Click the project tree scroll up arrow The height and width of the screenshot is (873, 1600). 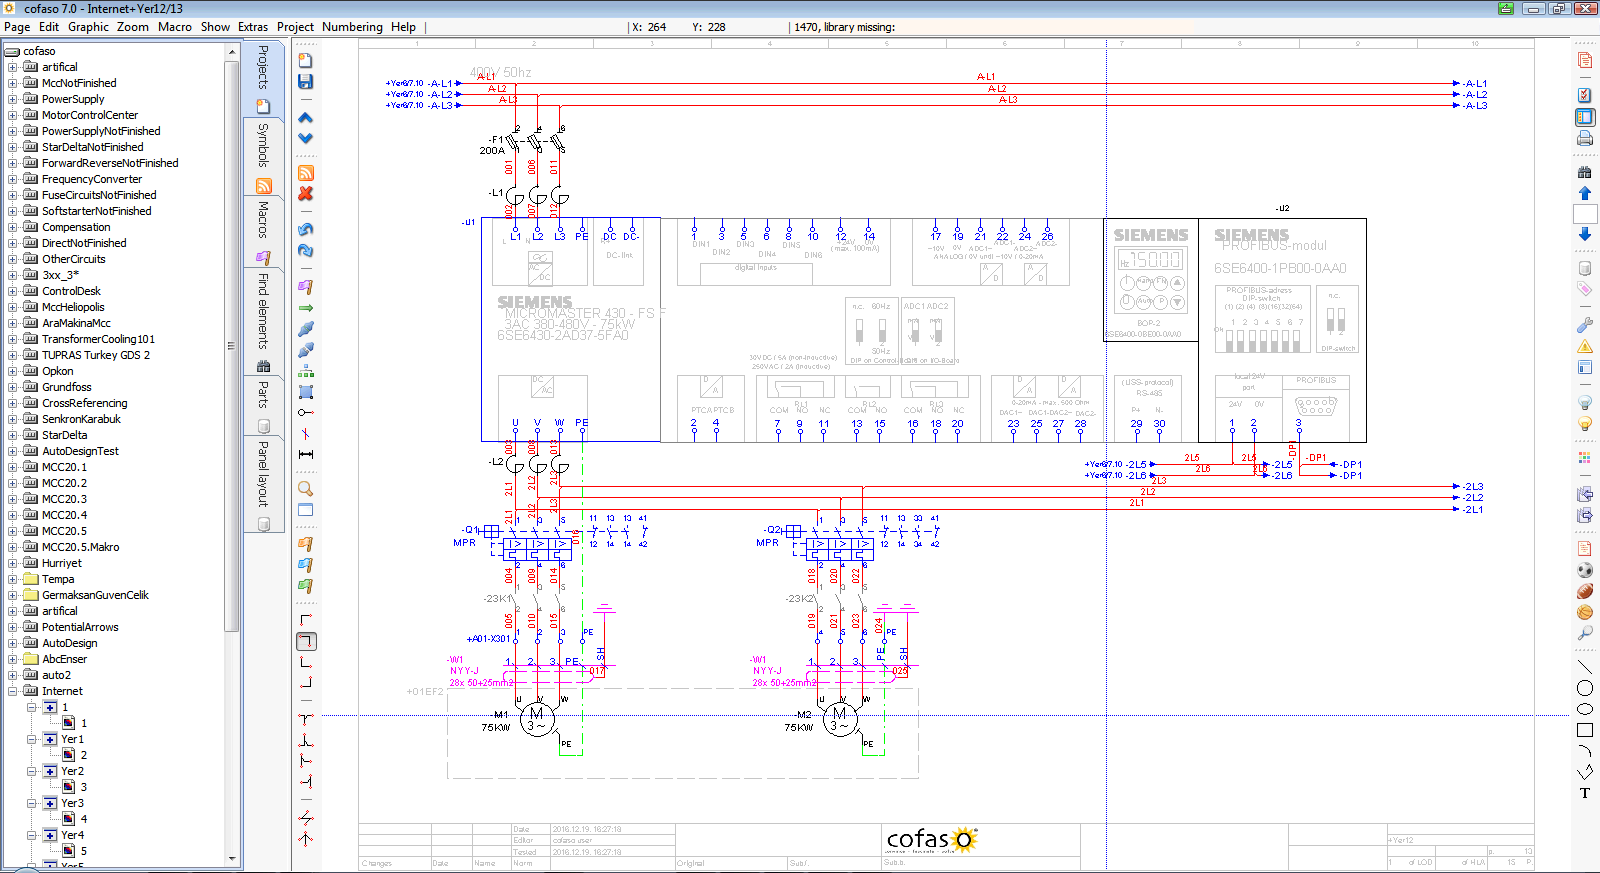[232, 51]
